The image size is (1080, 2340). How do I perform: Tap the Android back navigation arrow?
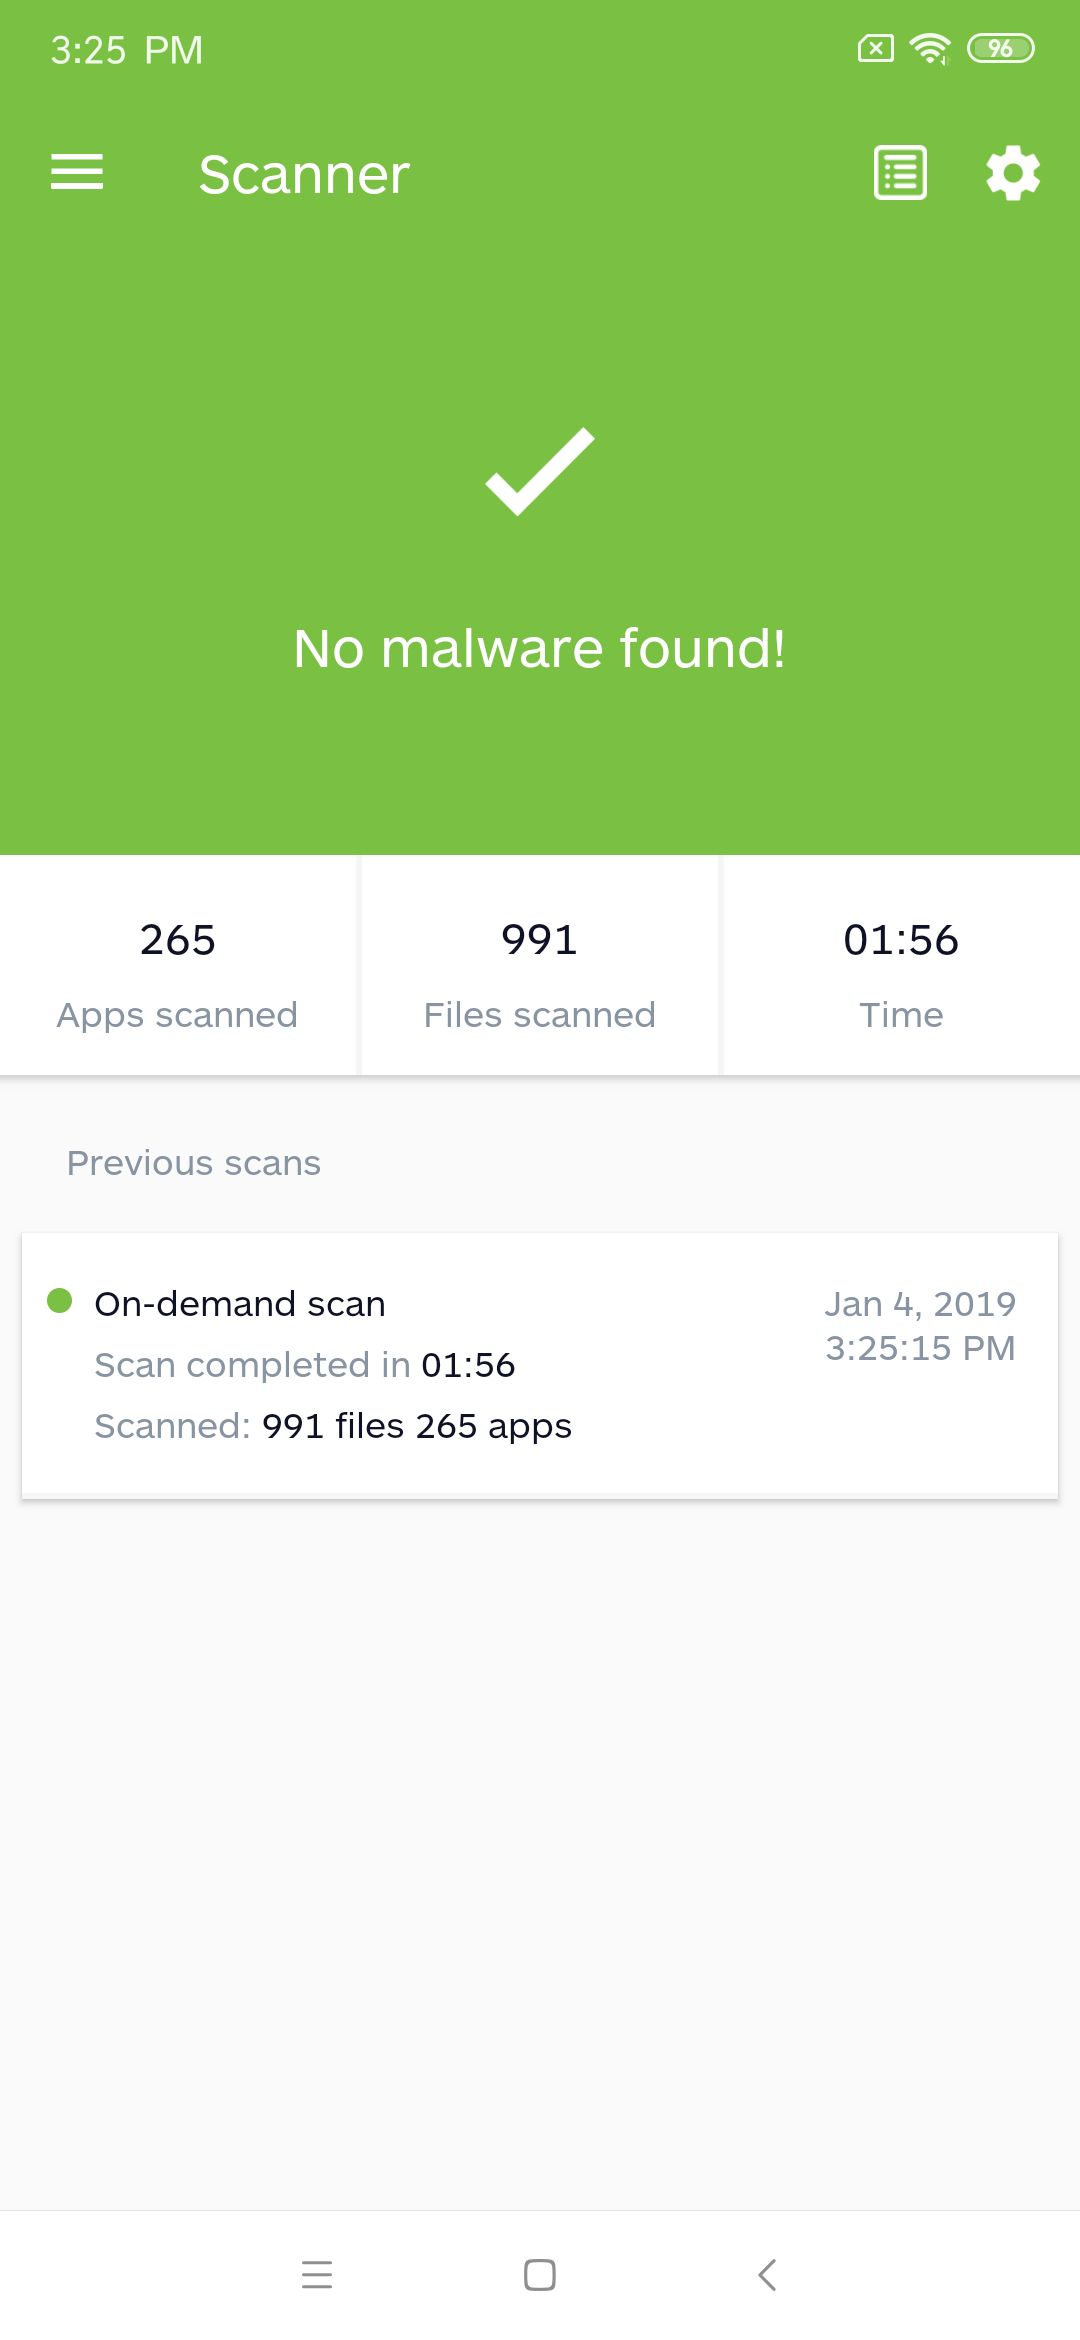pos(767,2275)
